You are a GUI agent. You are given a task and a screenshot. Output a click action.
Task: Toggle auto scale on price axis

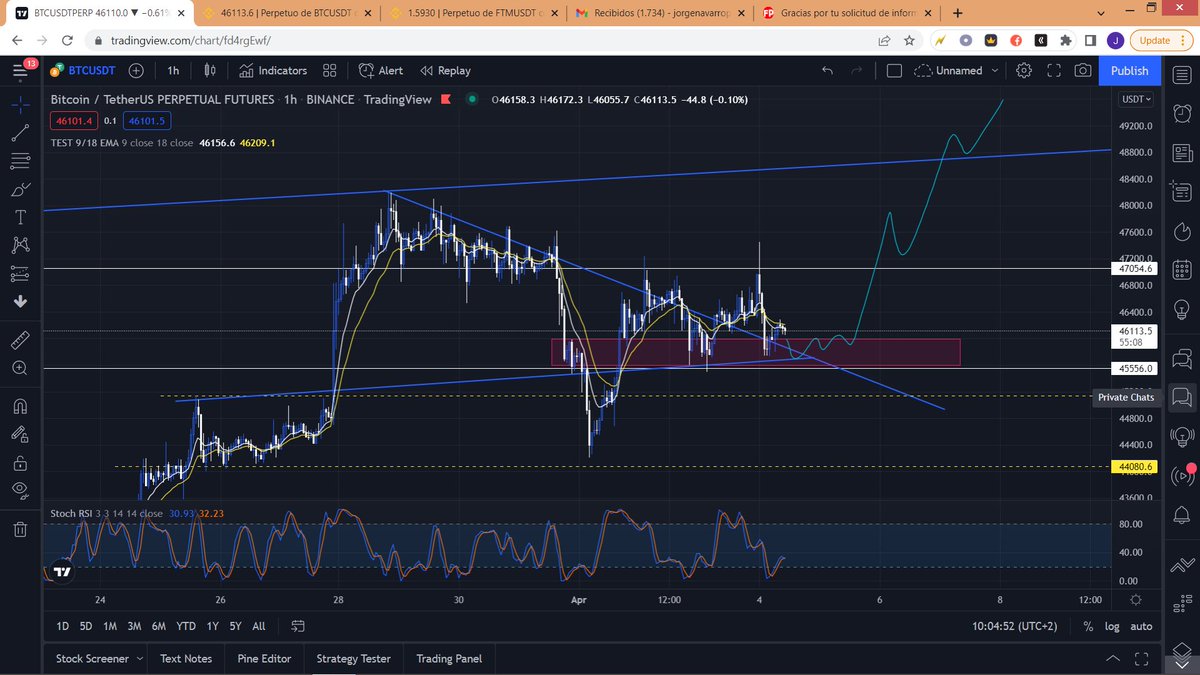pos(1141,626)
